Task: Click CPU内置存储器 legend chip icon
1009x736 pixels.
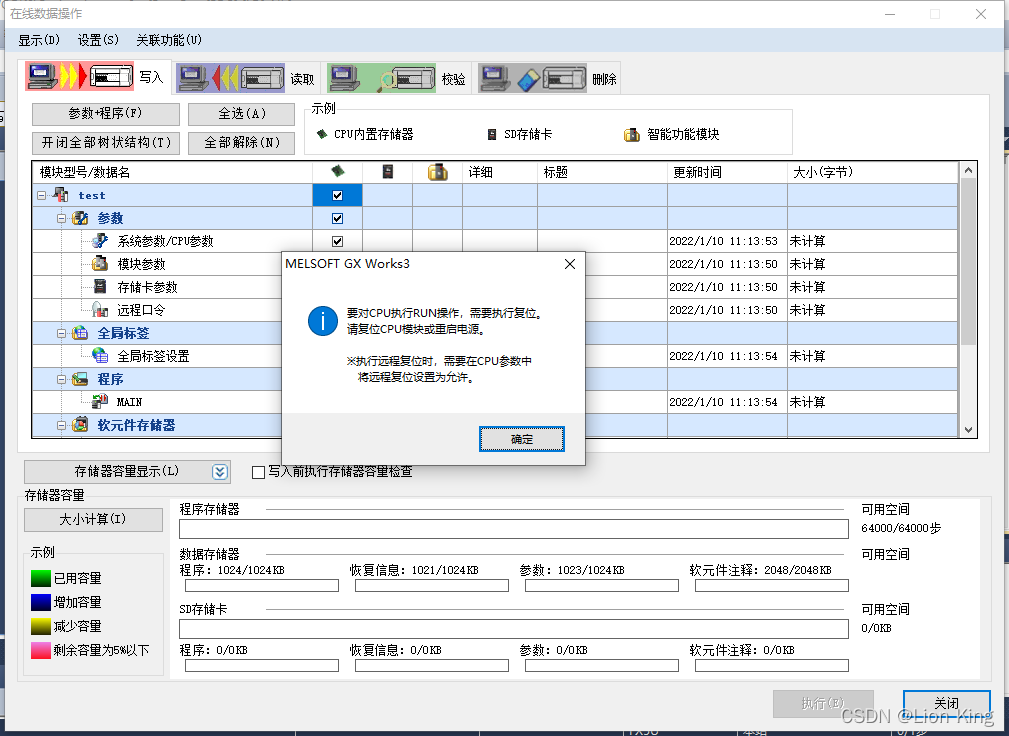Action: tap(322, 134)
